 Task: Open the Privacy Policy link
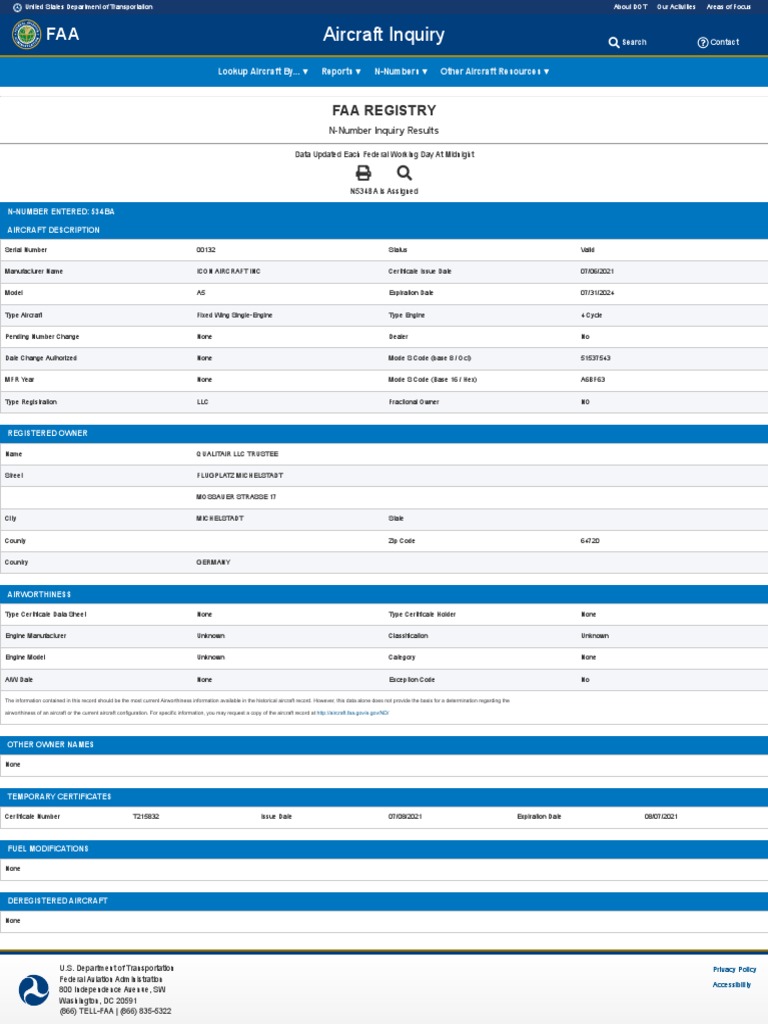click(x=734, y=969)
